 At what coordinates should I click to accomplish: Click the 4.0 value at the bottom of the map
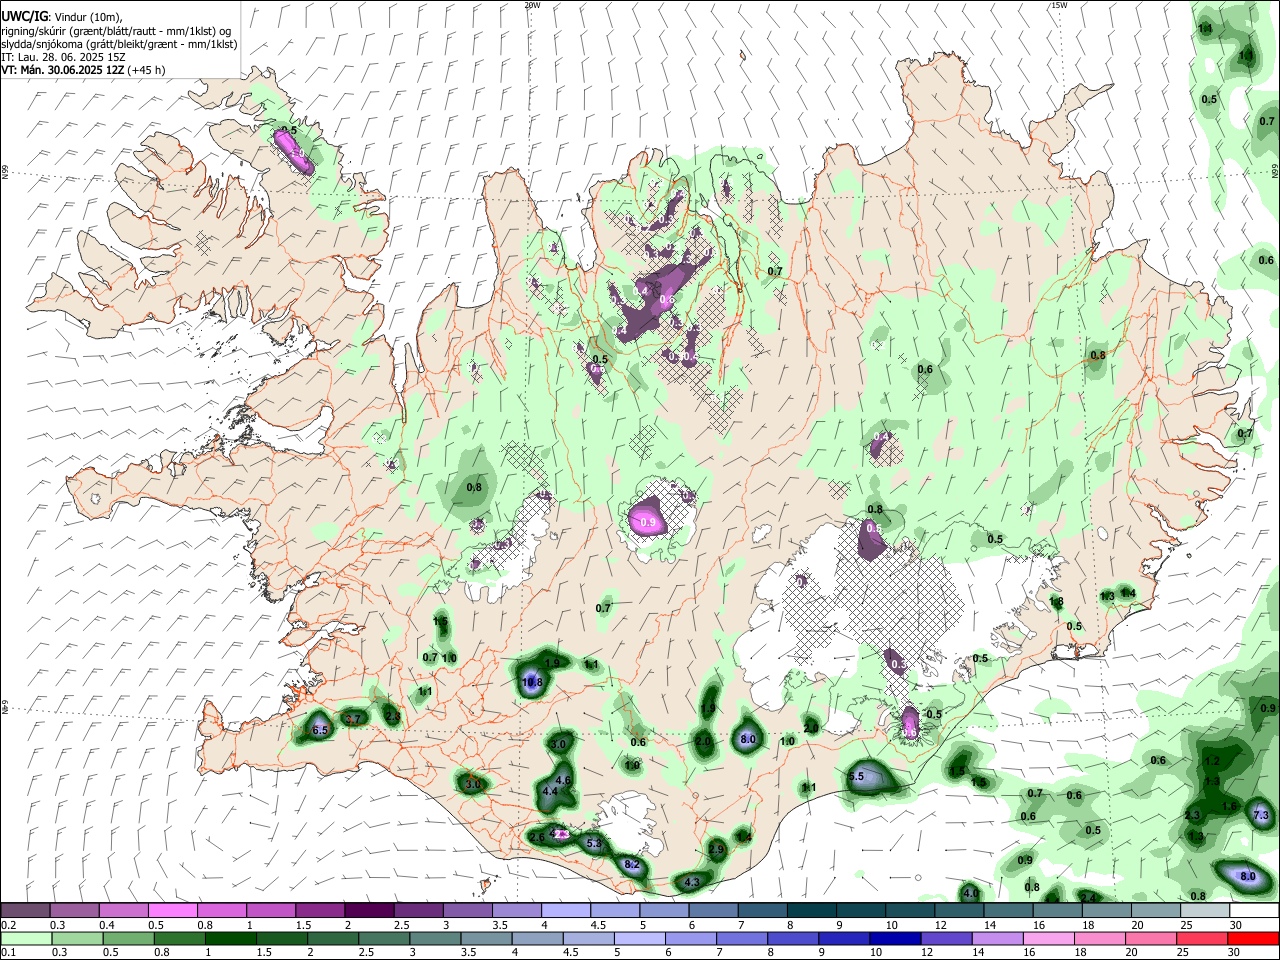pos(971,893)
